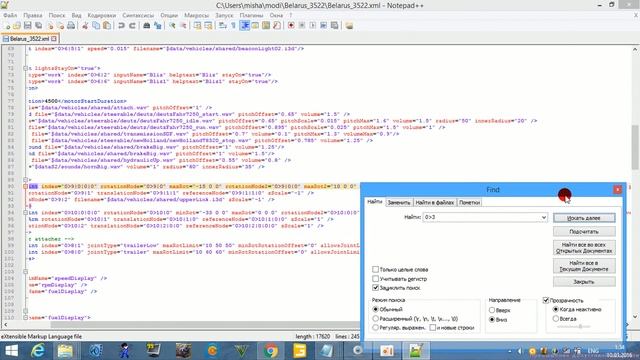
Task: Click Найти все в Текущем Документе button
Action: point(584,266)
